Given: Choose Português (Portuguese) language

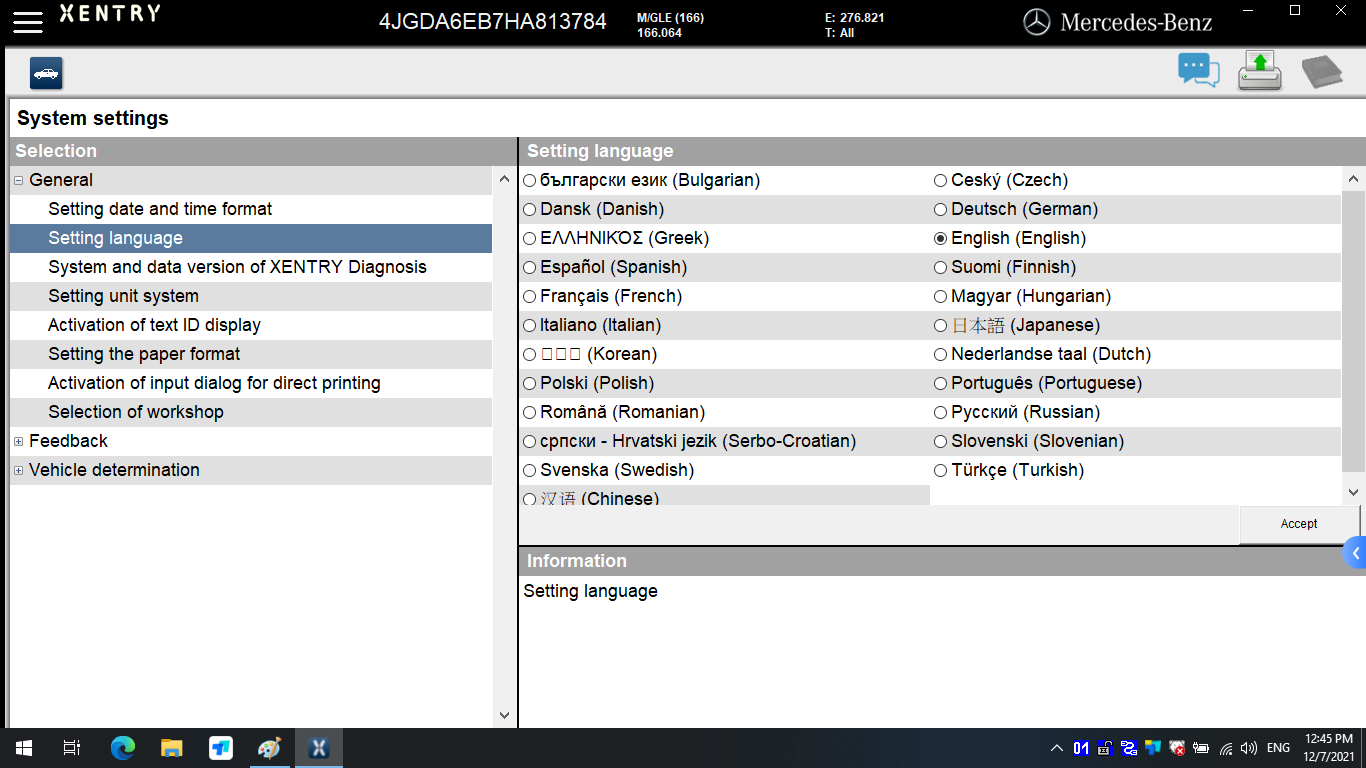Looking at the screenshot, I should (x=941, y=384).
